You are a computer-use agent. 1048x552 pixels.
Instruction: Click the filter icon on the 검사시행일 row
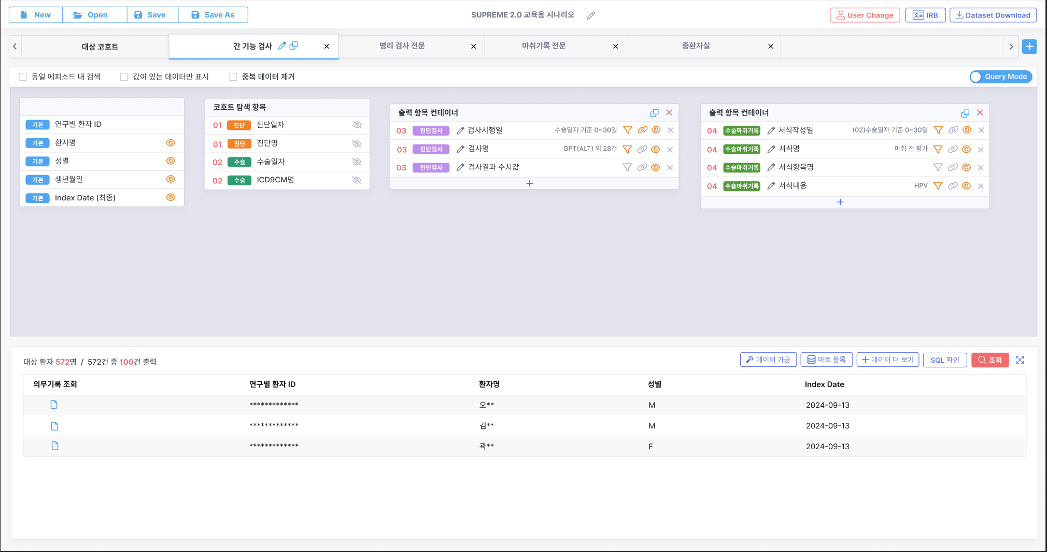[x=627, y=130]
